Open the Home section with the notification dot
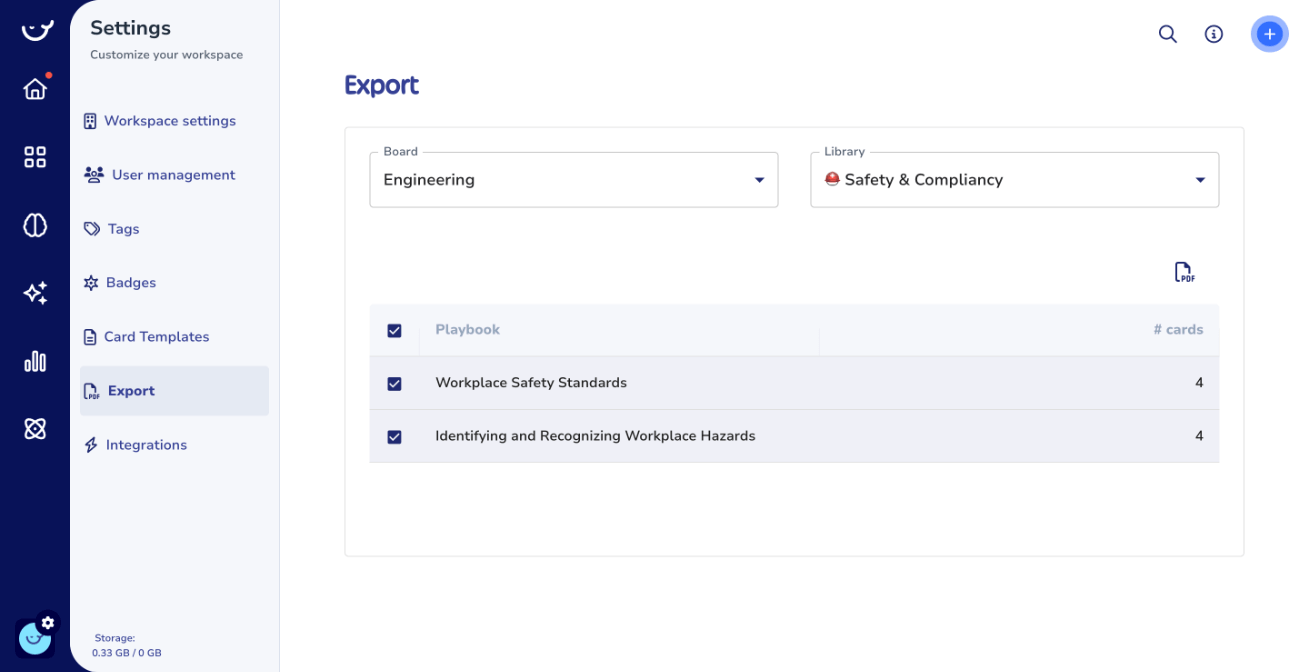This screenshot has height=672, width=1309. (x=35, y=88)
